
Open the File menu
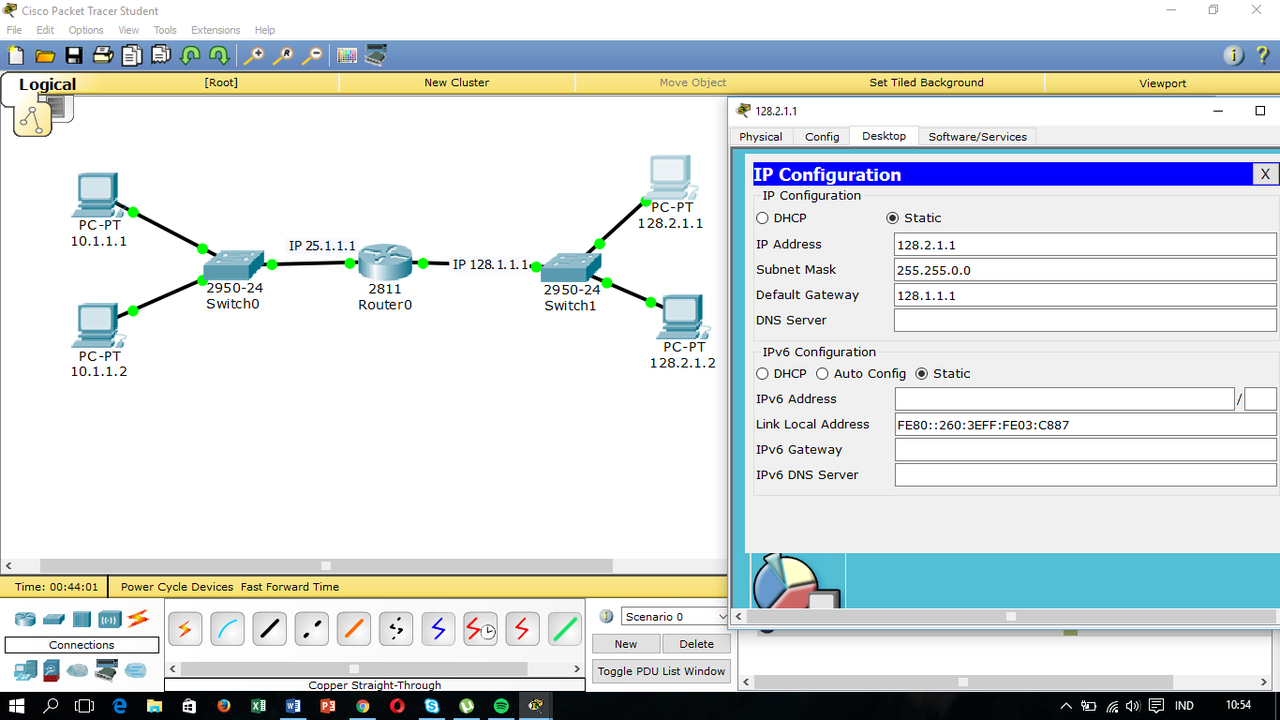click(x=14, y=30)
